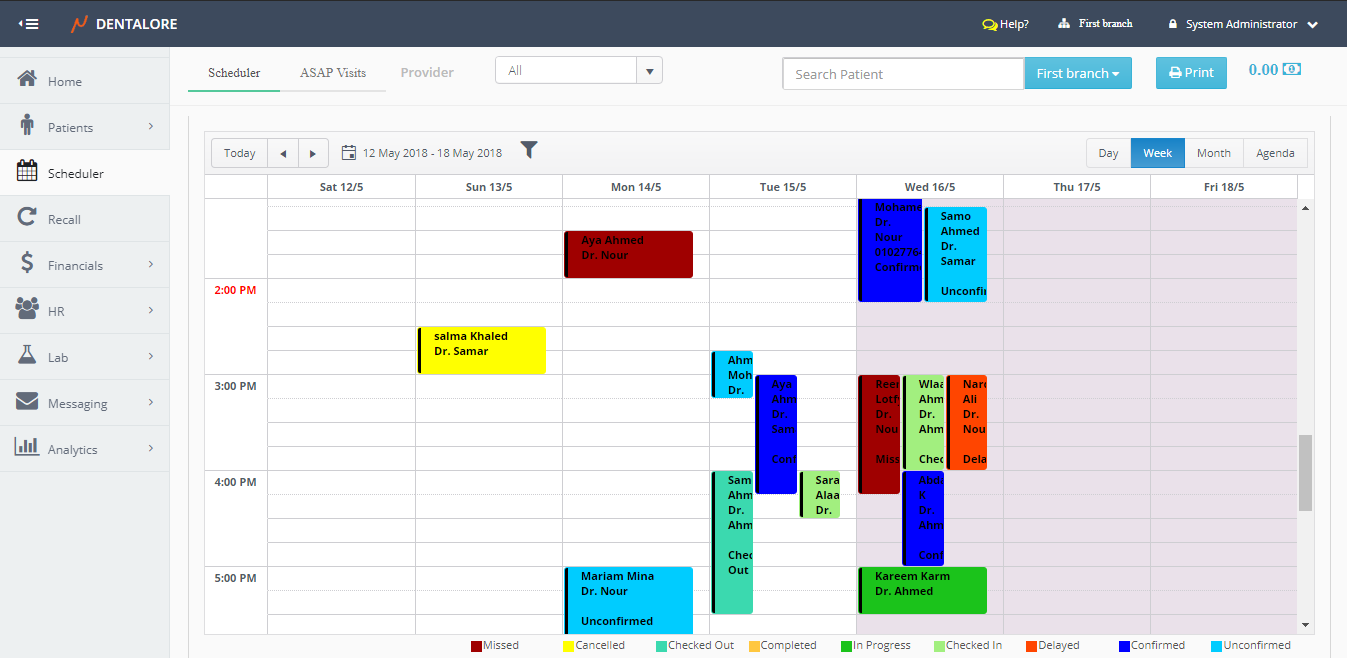This screenshot has width=1347, height=658.
Task: Click the sidebar collapse hamburger icon
Action: point(28,24)
